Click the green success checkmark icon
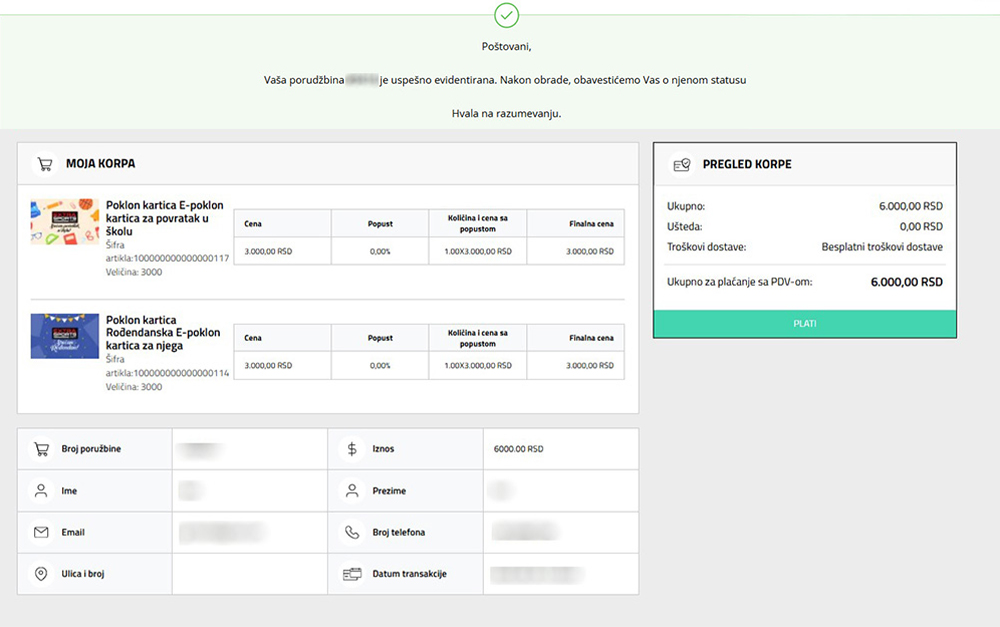The image size is (1000, 627). (506, 15)
